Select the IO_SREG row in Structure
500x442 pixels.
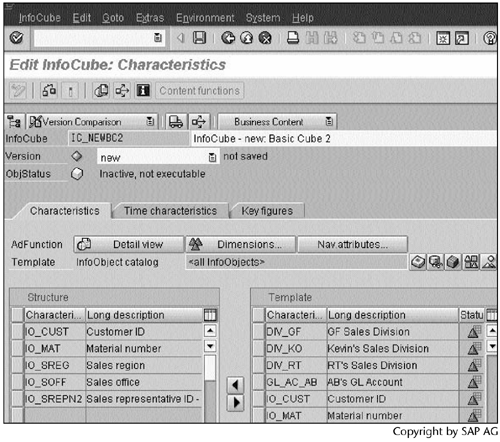click(x=18, y=365)
